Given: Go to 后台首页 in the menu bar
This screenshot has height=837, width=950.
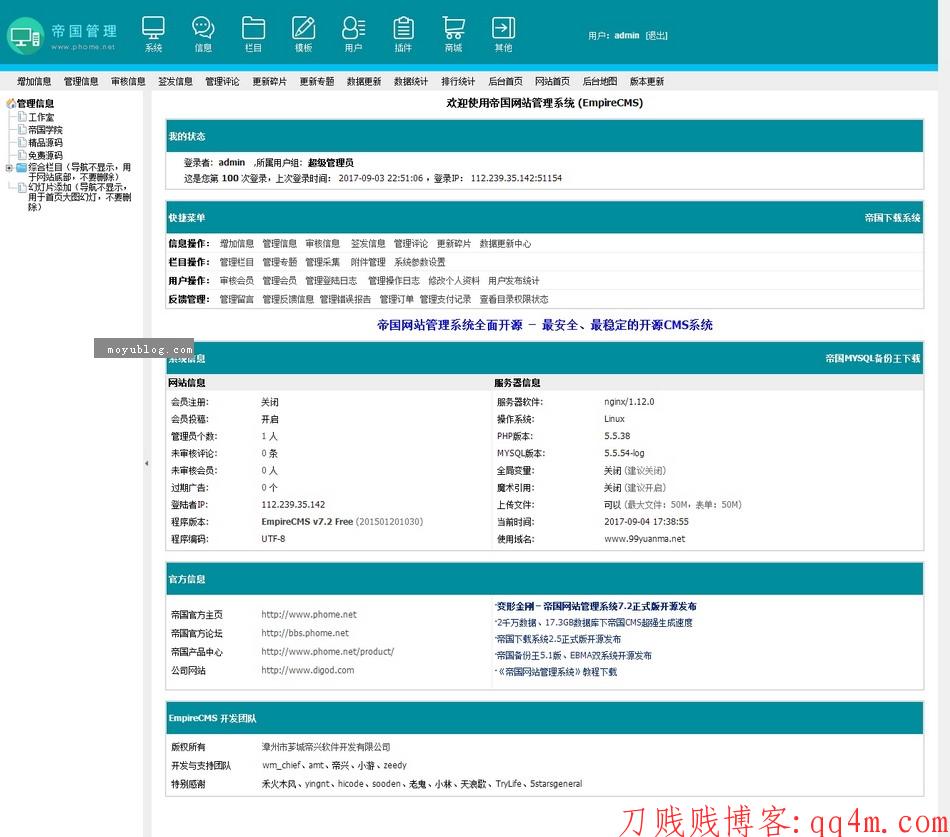Looking at the screenshot, I should click(x=505, y=81).
